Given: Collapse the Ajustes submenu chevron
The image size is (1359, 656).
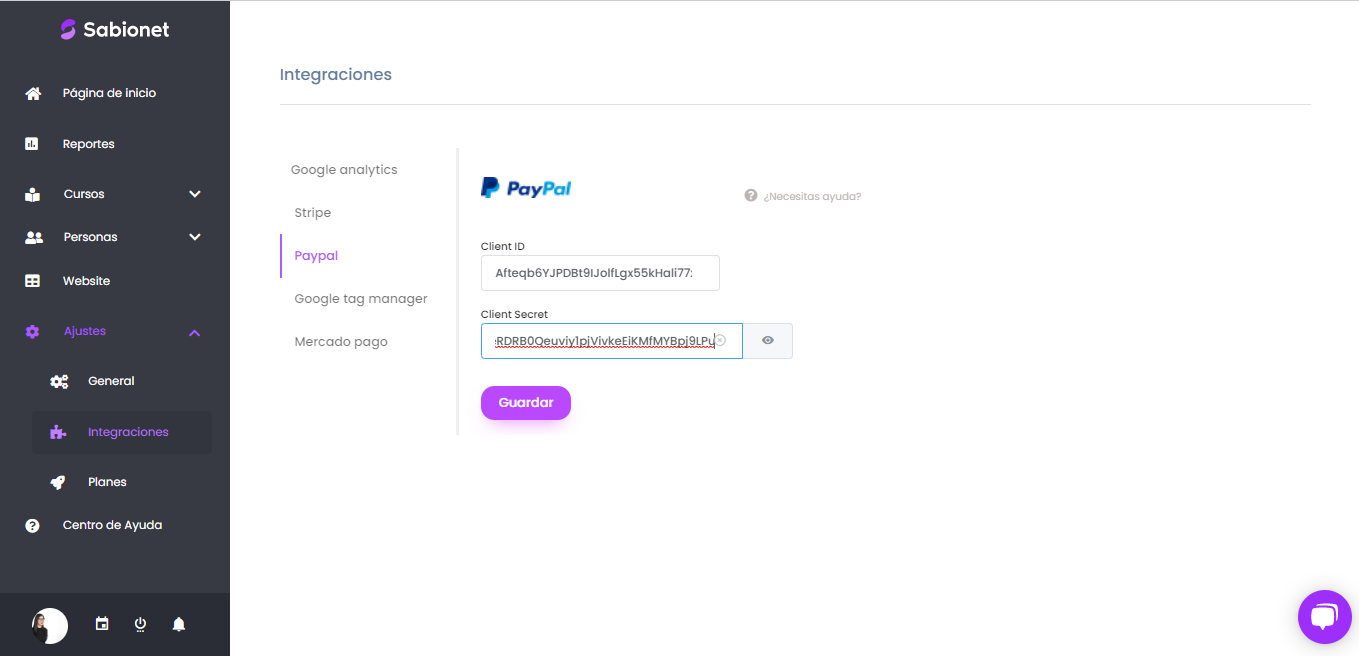Looking at the screenshot, I should [x=195, y=332].
